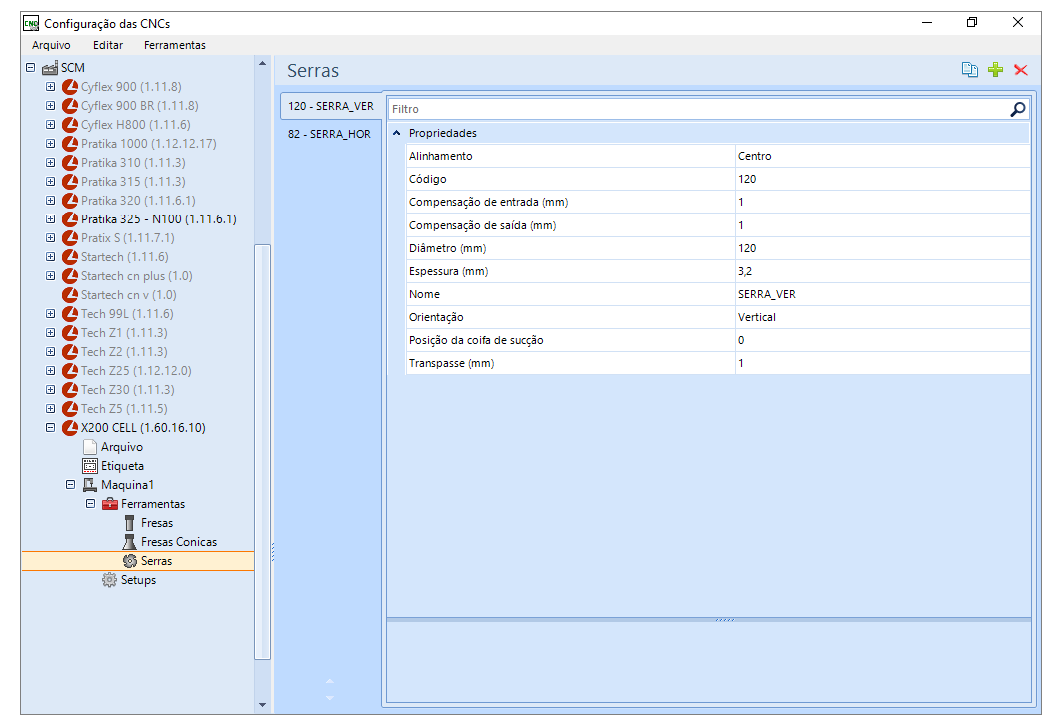Click the Maquina1 machine icon
This screenshot has height=725, width=1049.
(x=90, y=485)
